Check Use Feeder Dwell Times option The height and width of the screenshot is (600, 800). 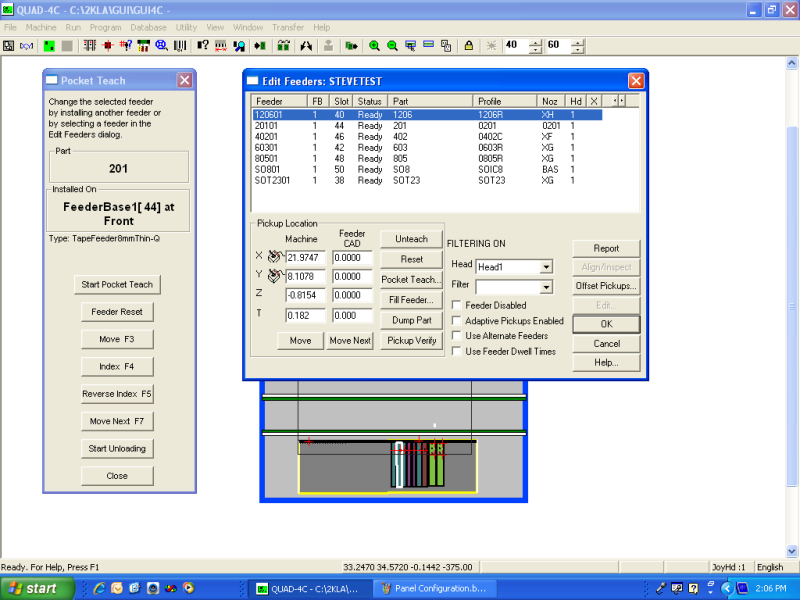tap(457, 351)
